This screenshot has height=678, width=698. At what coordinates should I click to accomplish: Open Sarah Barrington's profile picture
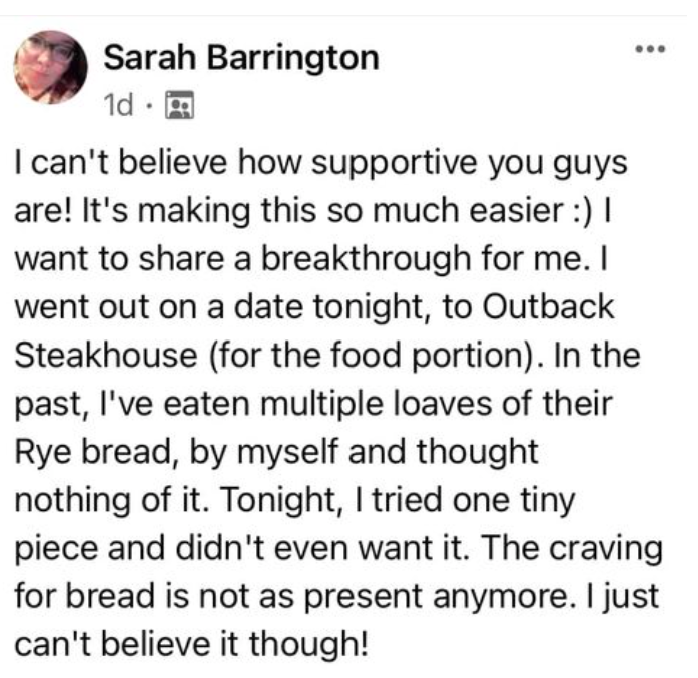pyautogui.click(x=50, y=67)
